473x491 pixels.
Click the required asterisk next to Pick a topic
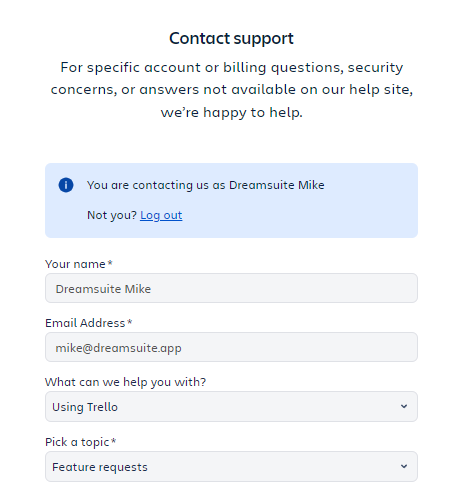coord(114,441)
